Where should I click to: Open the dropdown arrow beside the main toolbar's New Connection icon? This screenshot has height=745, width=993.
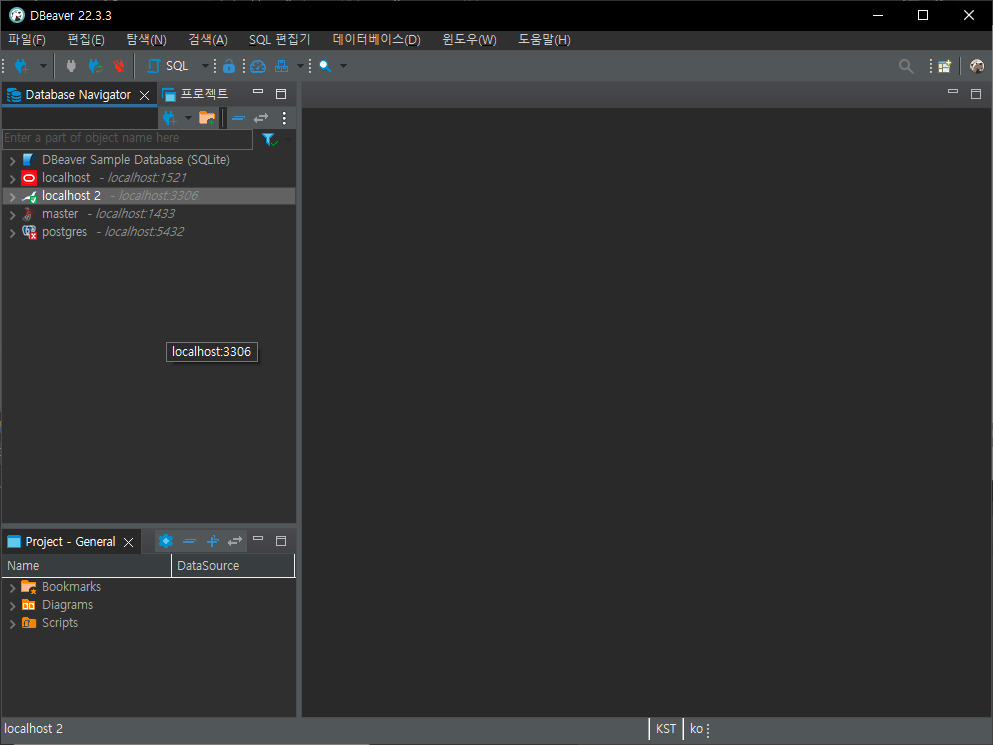point(43,66)
